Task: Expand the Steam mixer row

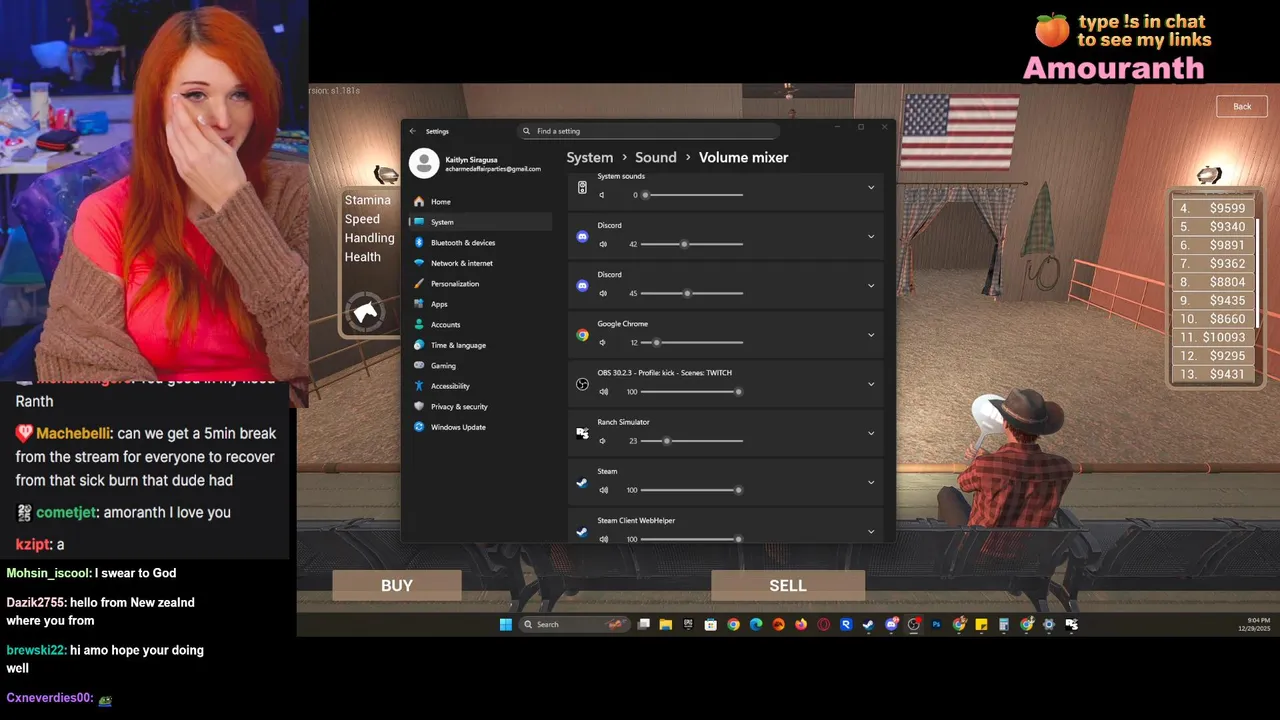Action: [871, 482]
